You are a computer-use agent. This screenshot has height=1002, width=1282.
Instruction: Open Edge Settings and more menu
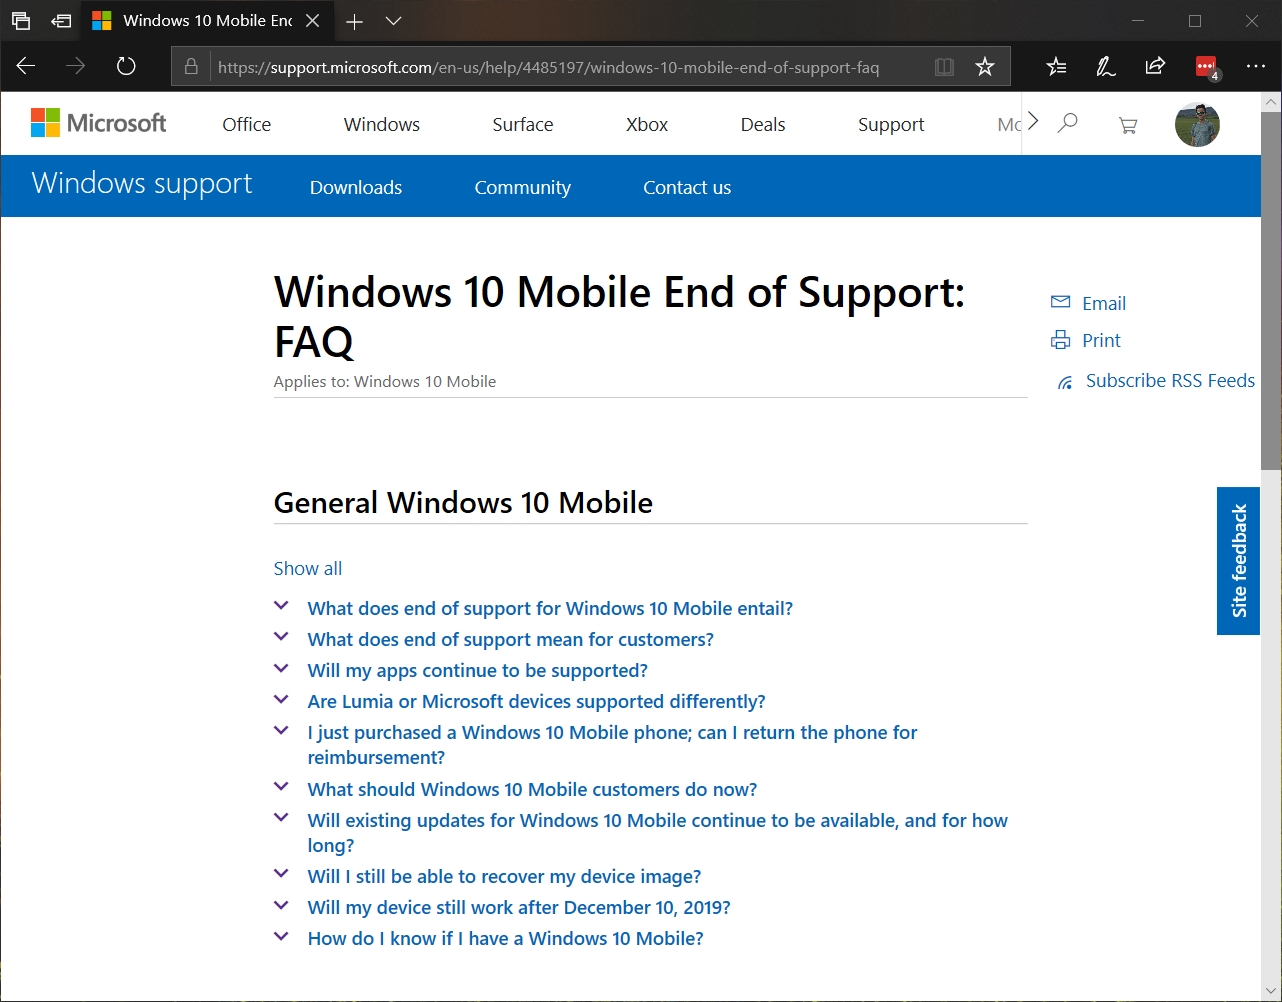point(1256,66)
